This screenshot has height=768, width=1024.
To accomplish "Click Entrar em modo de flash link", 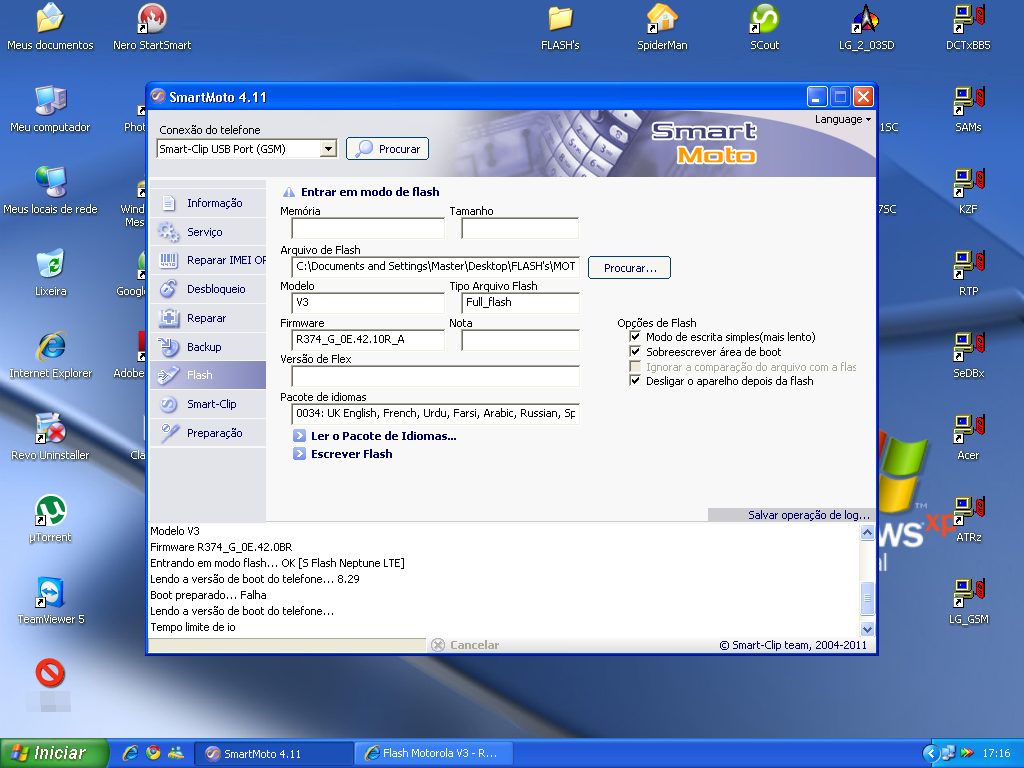I will pos(370,192).
